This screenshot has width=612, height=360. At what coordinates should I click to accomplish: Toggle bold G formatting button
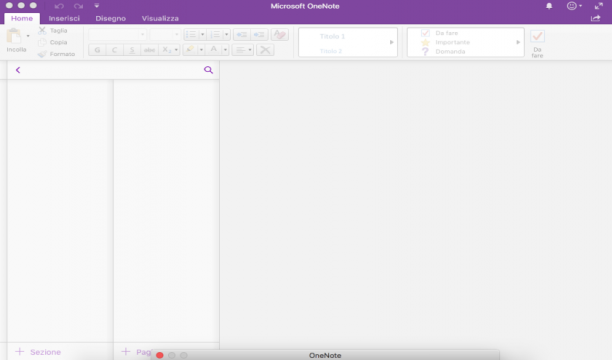(97, 50)
